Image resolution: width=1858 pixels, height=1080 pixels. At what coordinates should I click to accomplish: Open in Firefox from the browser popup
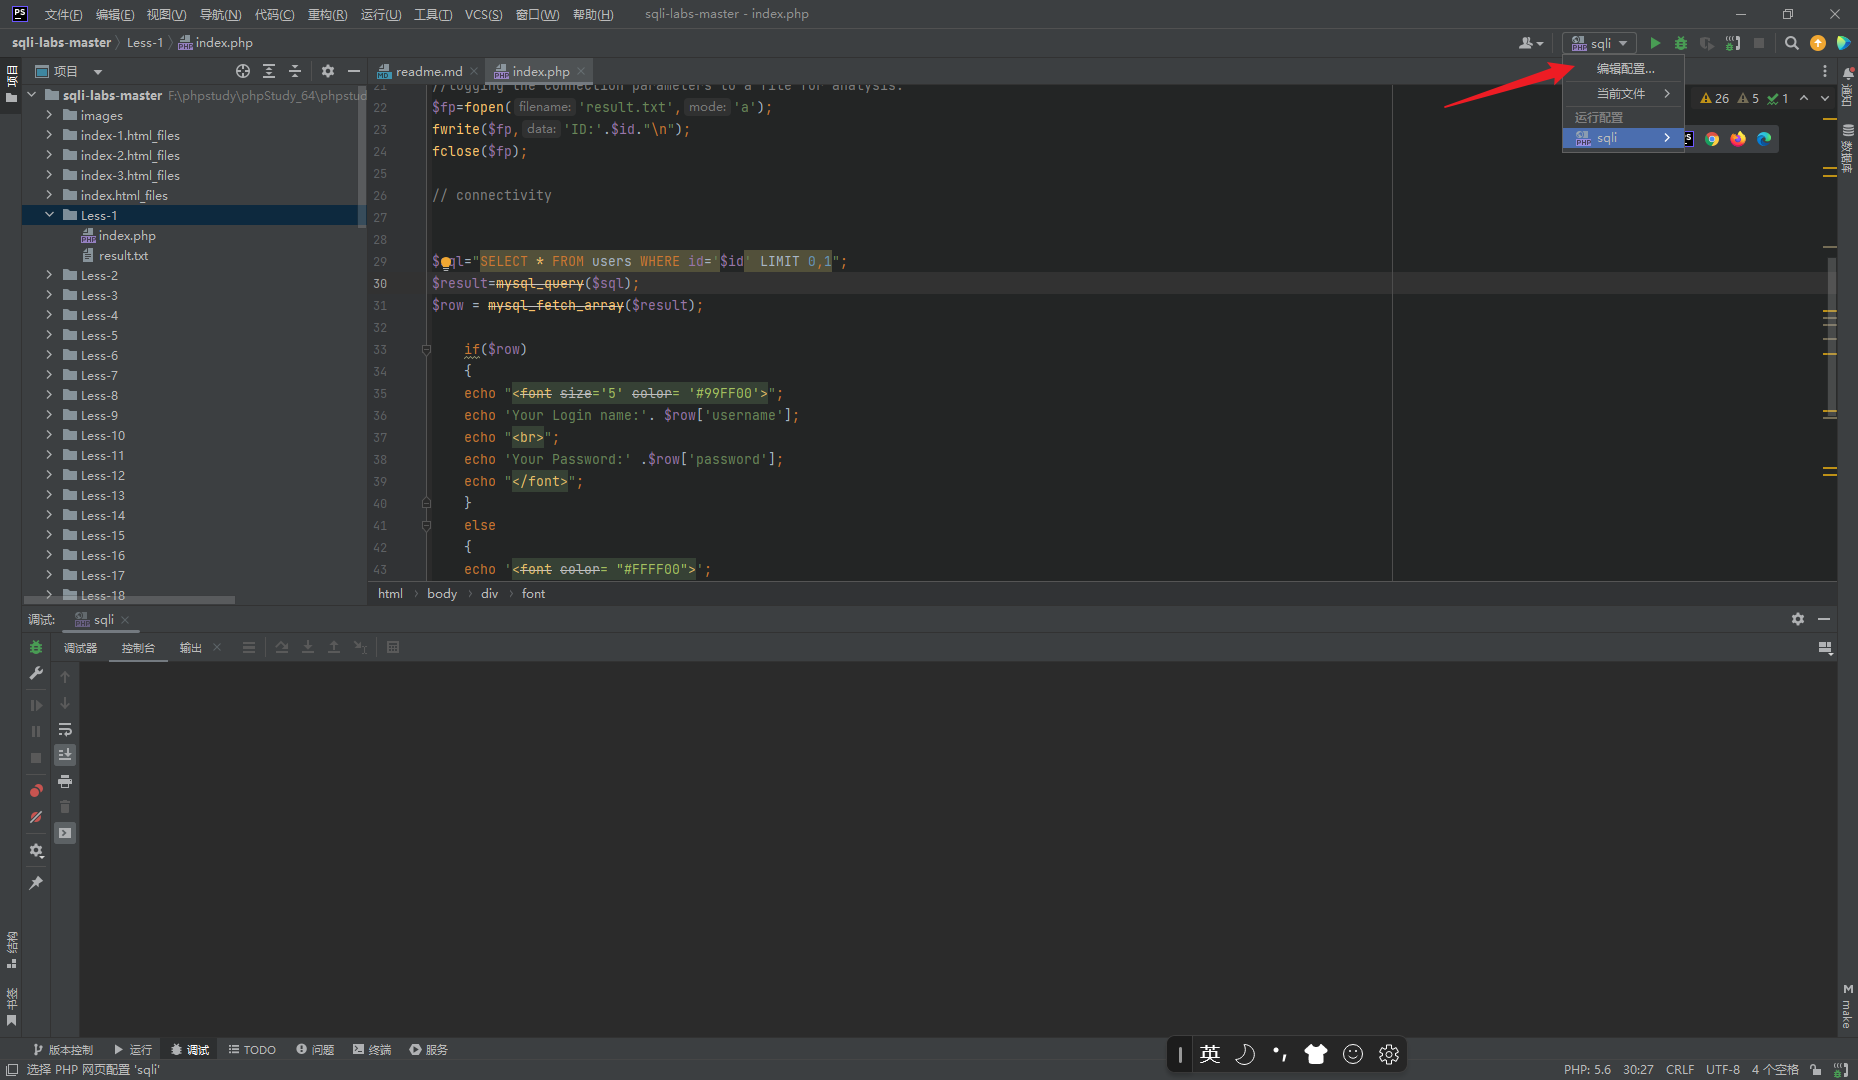pyautogui.click(x=1738, y=139)
